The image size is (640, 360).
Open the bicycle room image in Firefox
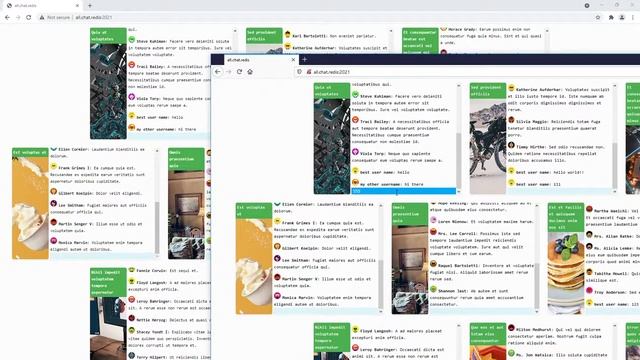(488, 146)
